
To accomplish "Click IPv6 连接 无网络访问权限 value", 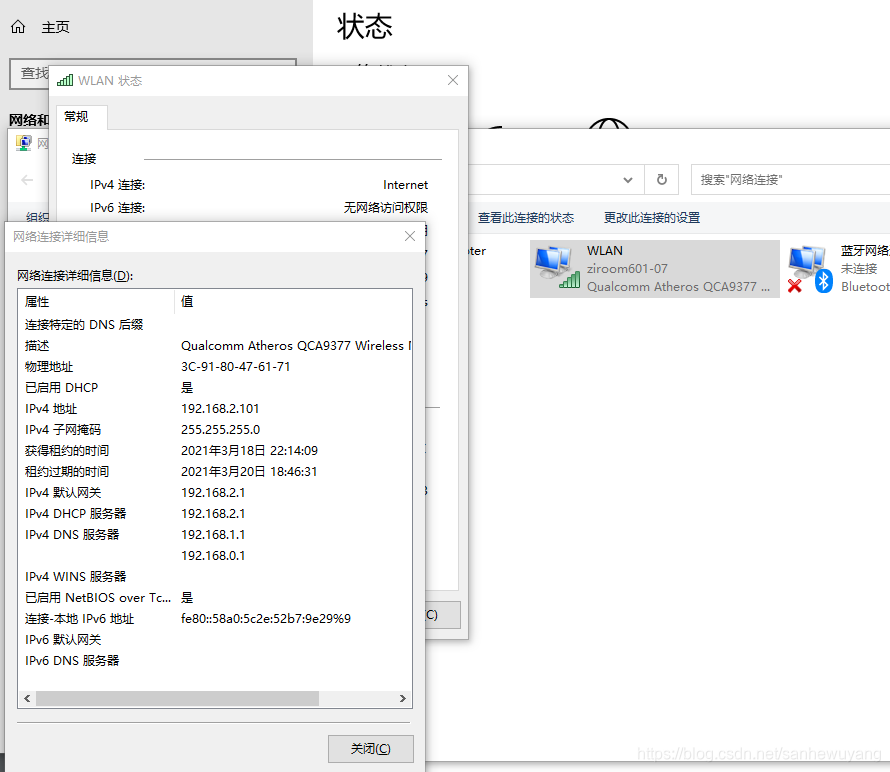I will (385, 208).
